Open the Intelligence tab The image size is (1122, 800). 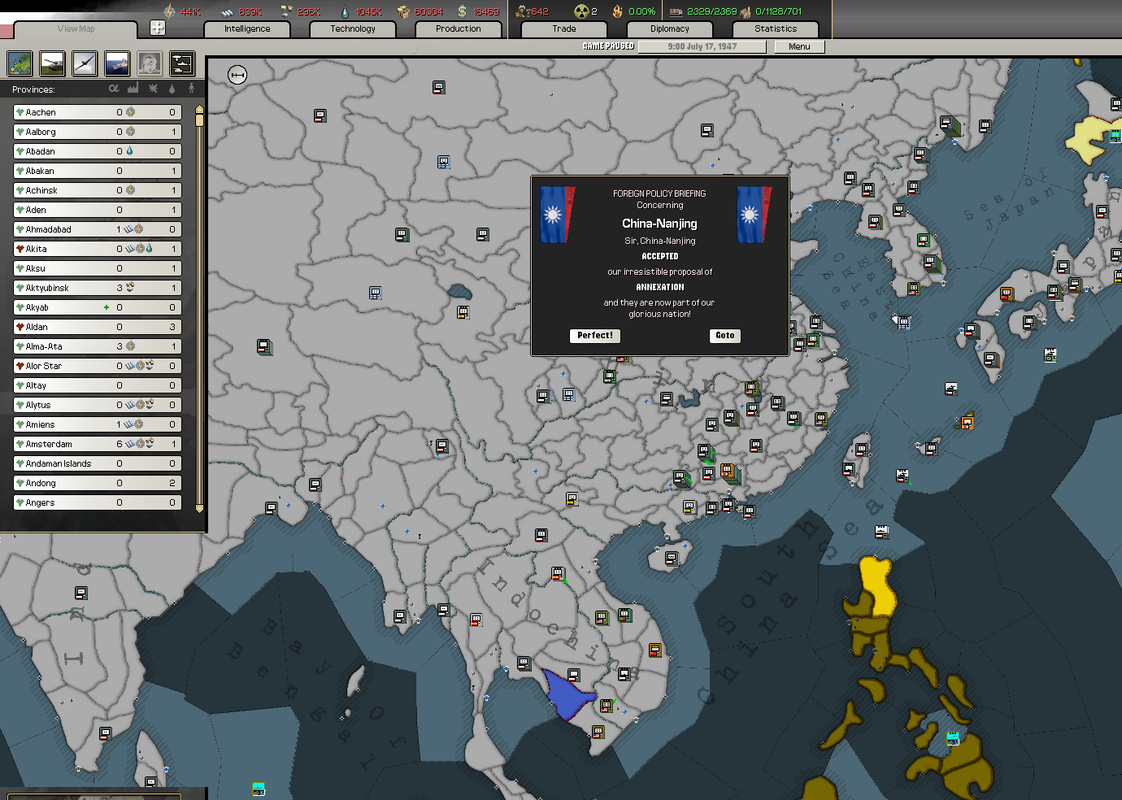pos(247,29)
